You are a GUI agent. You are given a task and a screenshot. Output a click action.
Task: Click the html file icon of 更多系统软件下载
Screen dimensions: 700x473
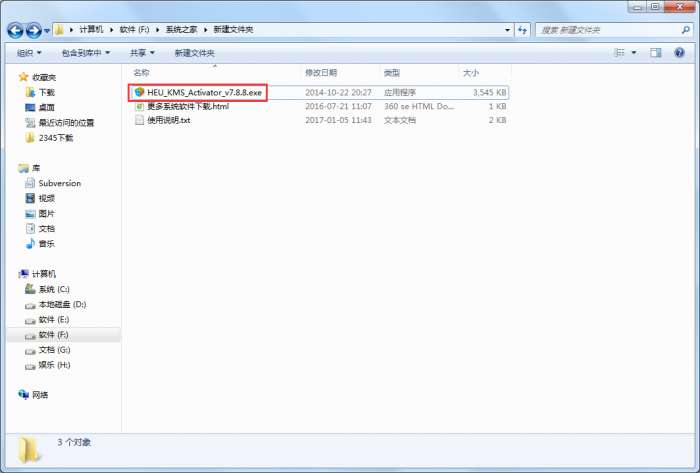(x=139, y=106)
